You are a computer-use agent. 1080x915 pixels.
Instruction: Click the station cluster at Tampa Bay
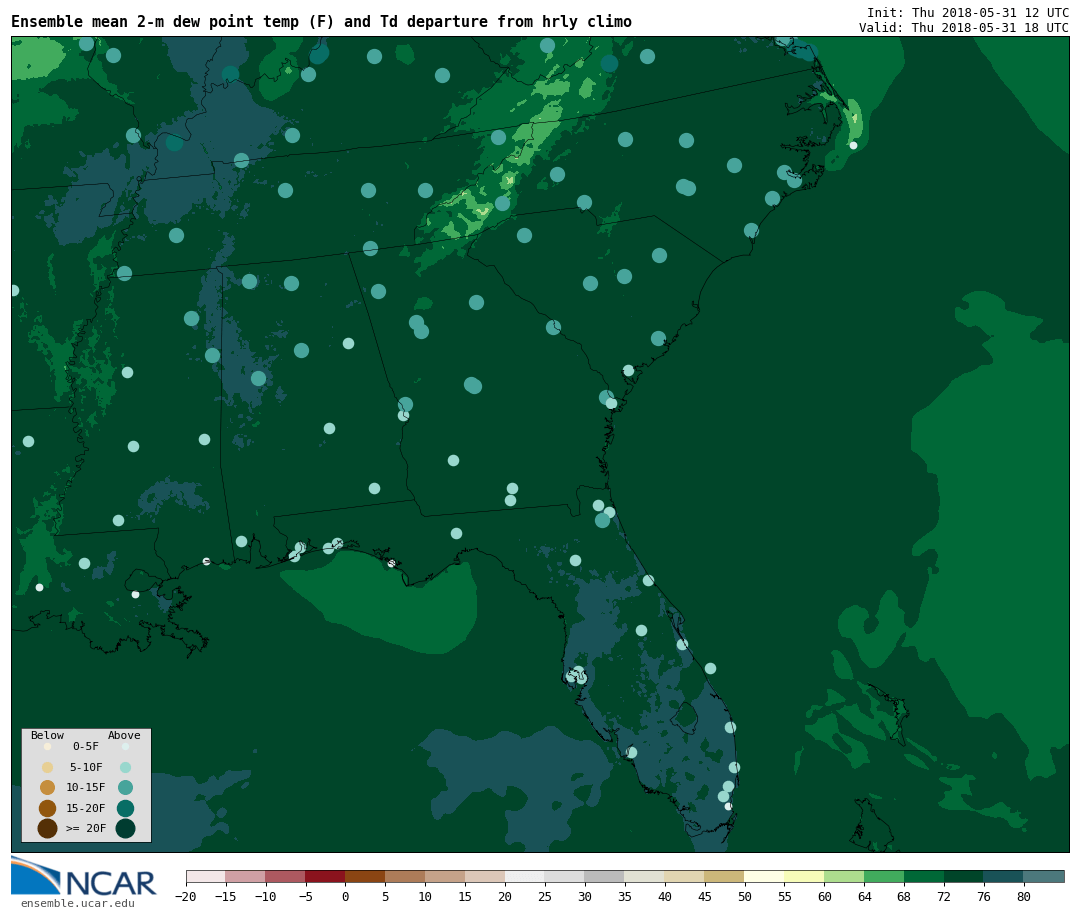click(x=576, y=675)
